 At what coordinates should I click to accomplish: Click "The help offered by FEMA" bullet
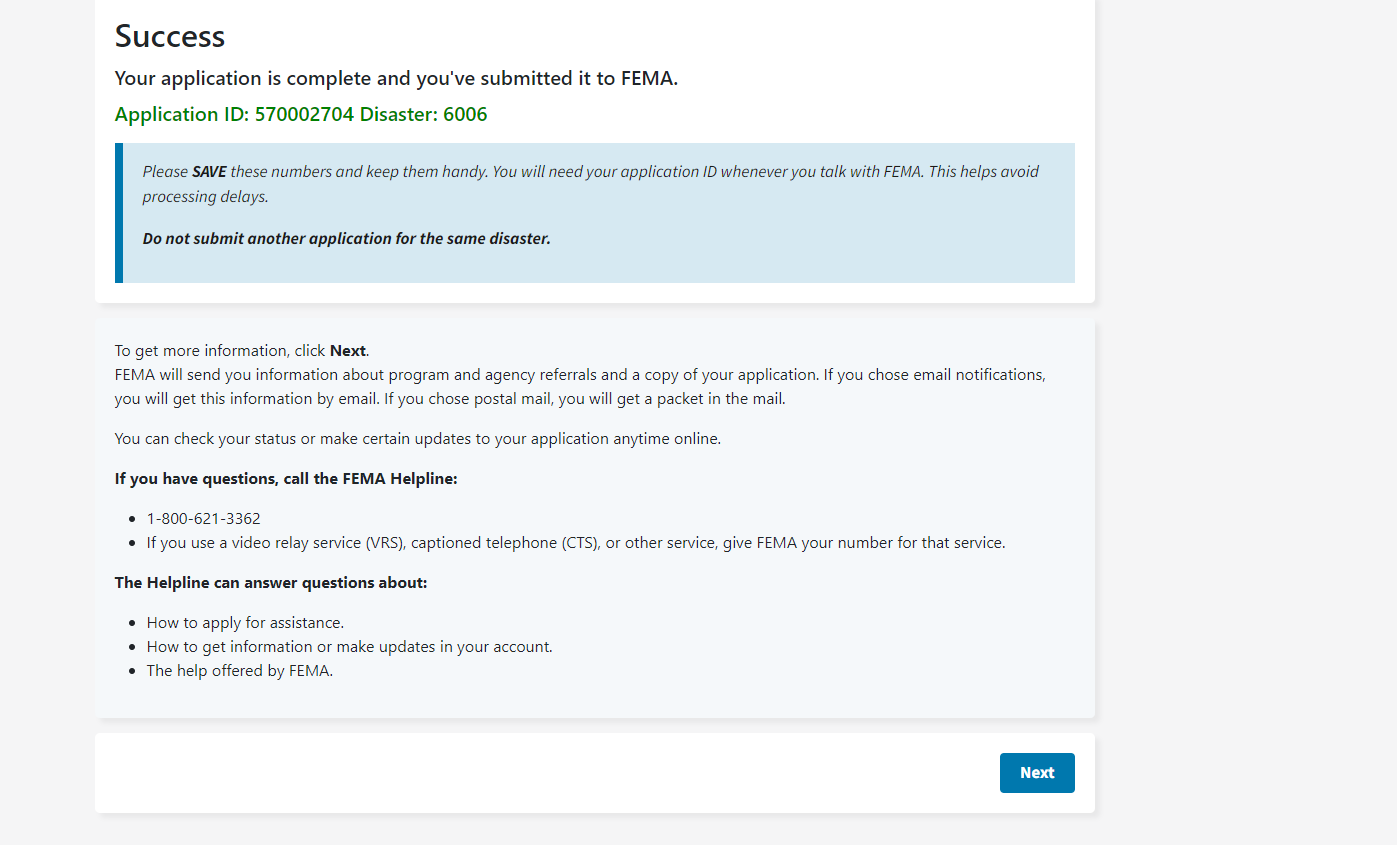click(x=239, y=671)
